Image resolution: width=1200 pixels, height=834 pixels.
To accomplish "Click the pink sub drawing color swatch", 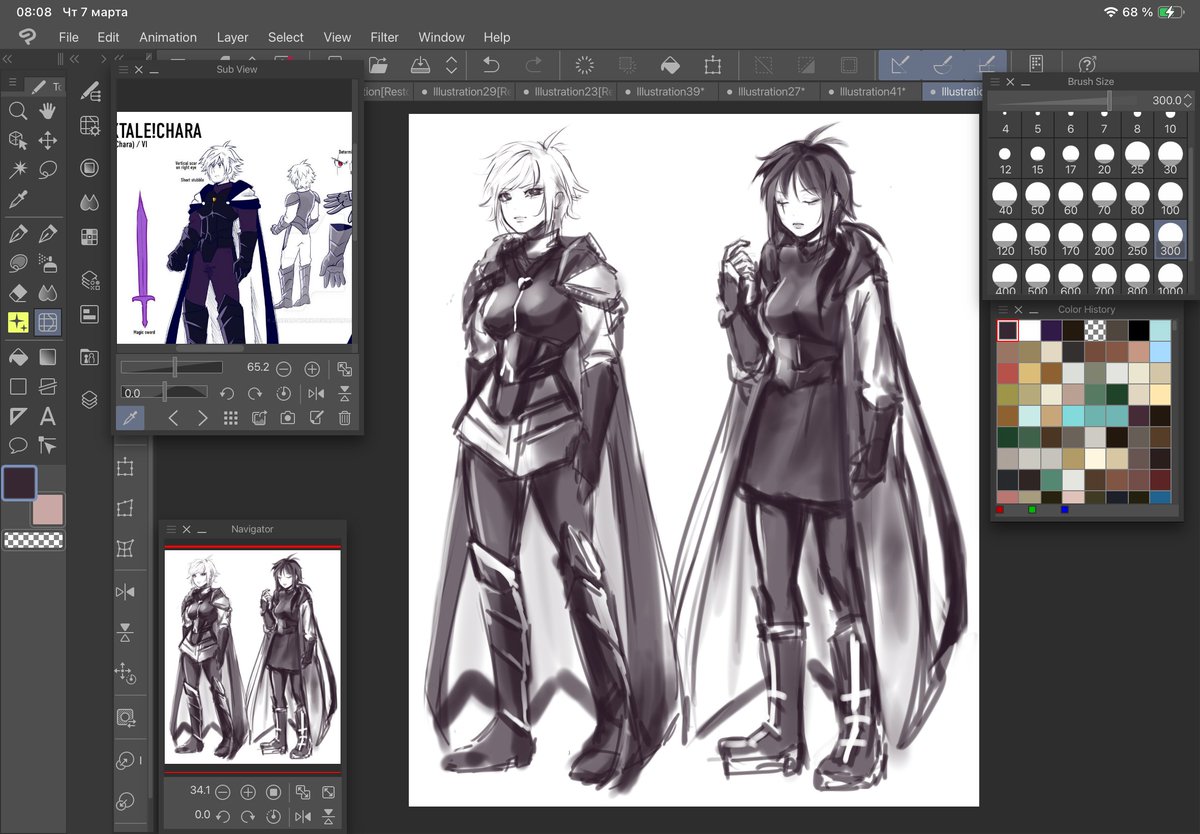I will click(48, 508).
